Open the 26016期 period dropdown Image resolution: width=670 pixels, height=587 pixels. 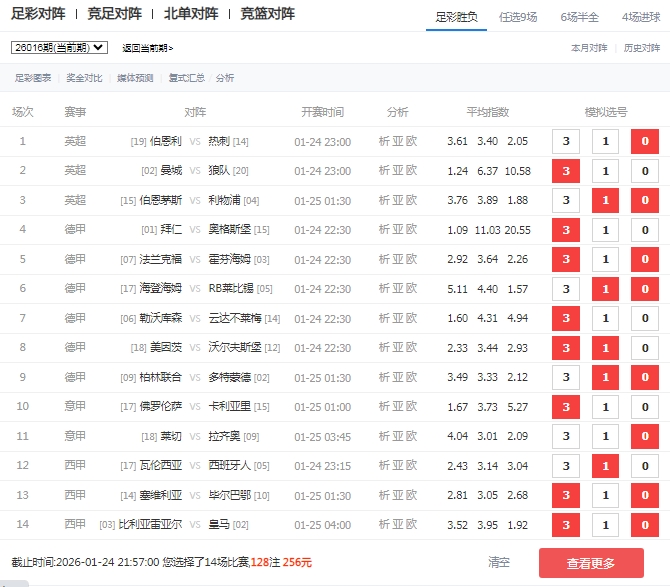pos(59,47)
